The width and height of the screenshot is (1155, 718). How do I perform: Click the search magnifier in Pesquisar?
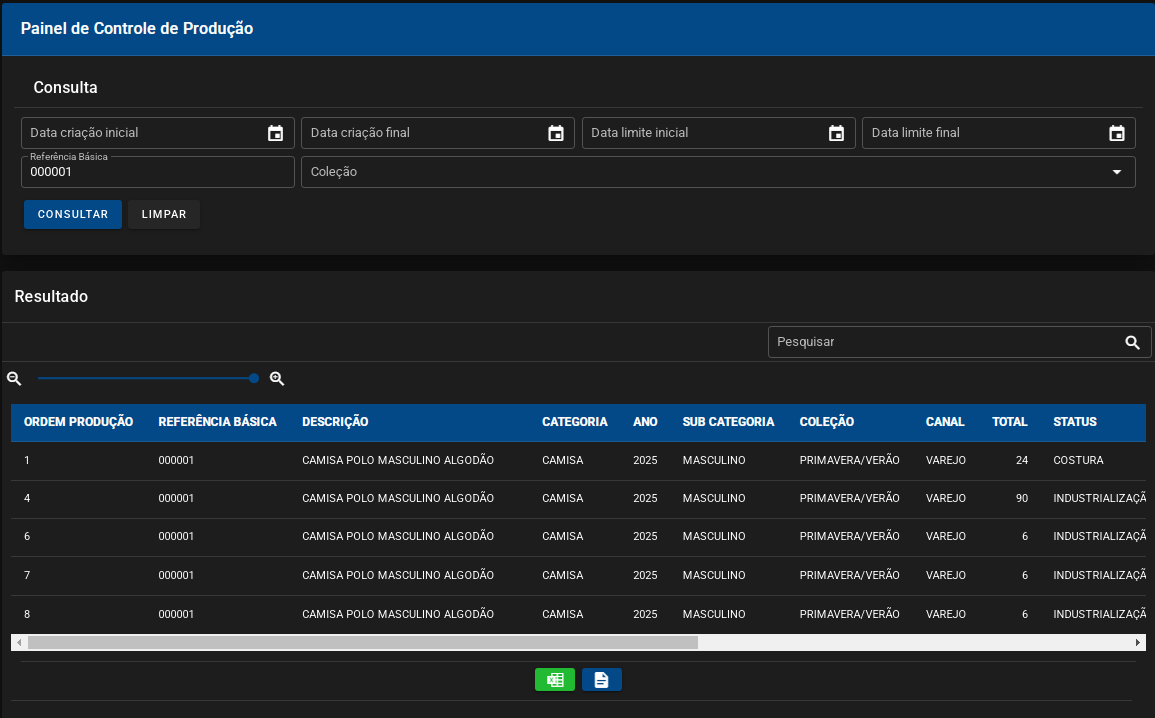click(x=1132, y=342)
